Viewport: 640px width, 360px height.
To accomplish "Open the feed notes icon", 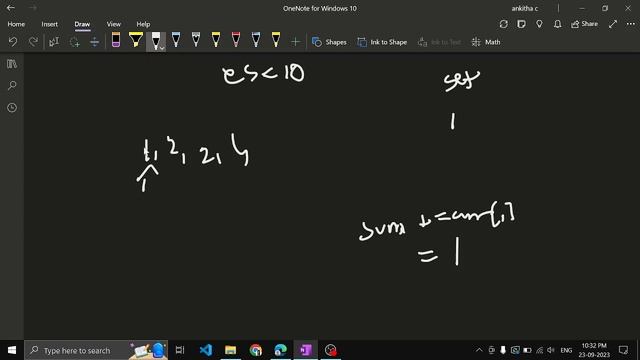I will [x=521, y=24].
